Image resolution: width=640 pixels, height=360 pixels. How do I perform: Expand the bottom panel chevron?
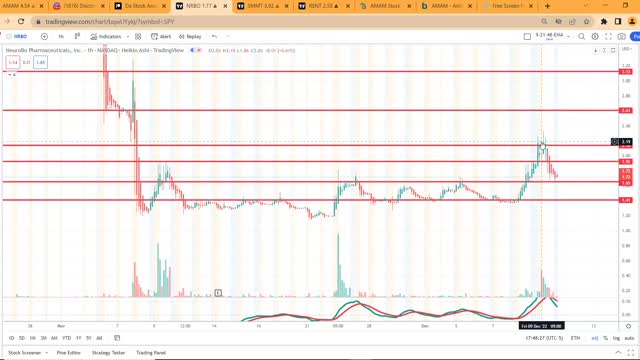(x=618, y=353)
